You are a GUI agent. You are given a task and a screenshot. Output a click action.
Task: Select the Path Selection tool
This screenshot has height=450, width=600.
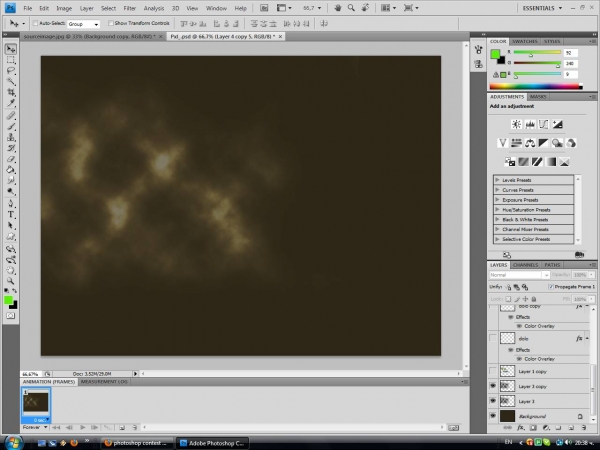click(11, 225)
